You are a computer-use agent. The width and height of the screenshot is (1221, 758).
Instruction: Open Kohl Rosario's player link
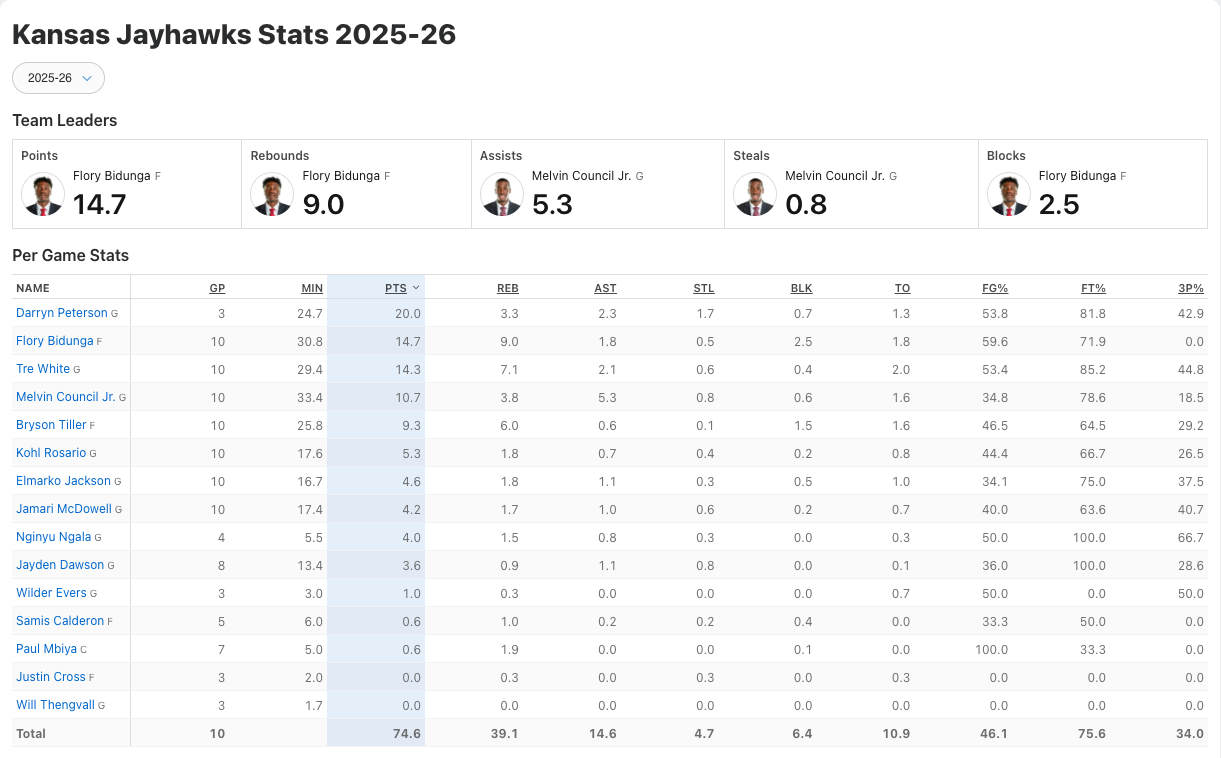click(x=51, y=453)
